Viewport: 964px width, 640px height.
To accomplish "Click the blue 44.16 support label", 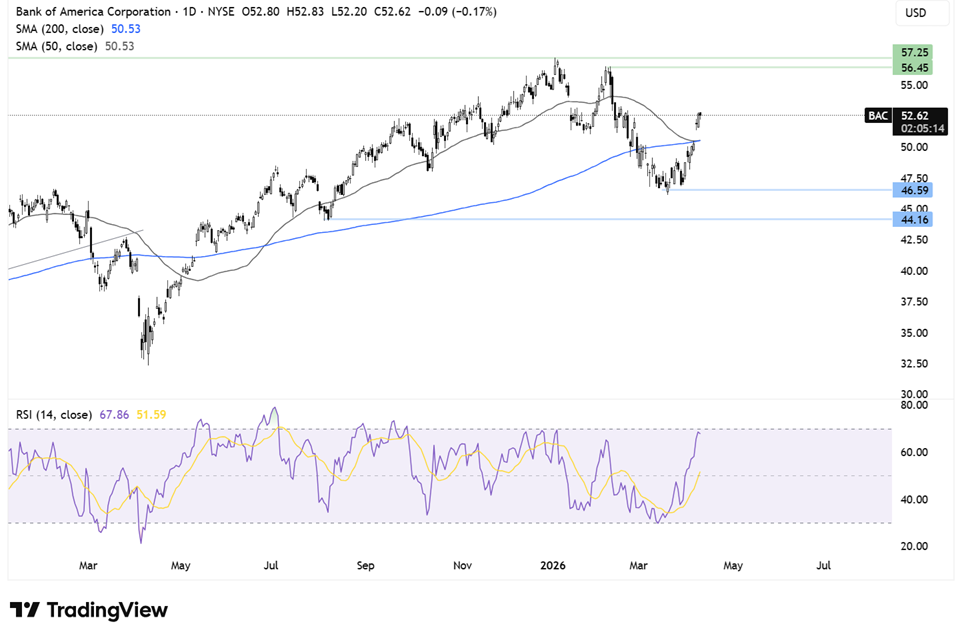I will (911, 218).
